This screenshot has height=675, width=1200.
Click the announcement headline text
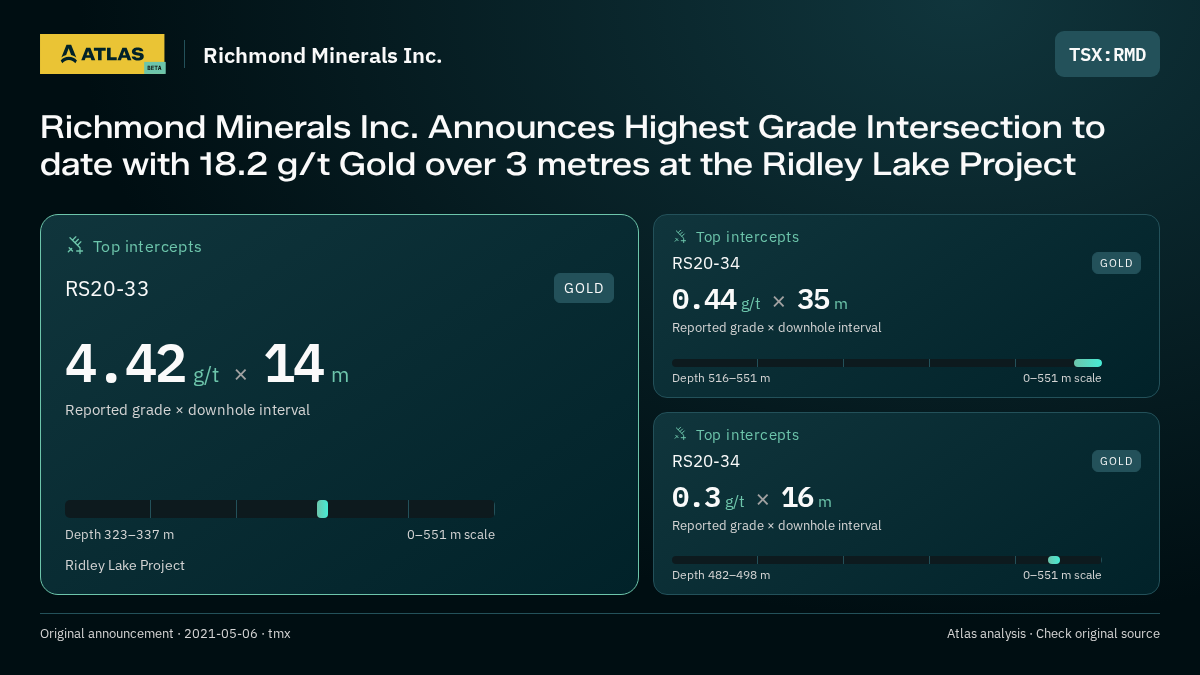(x=572, y=145)
